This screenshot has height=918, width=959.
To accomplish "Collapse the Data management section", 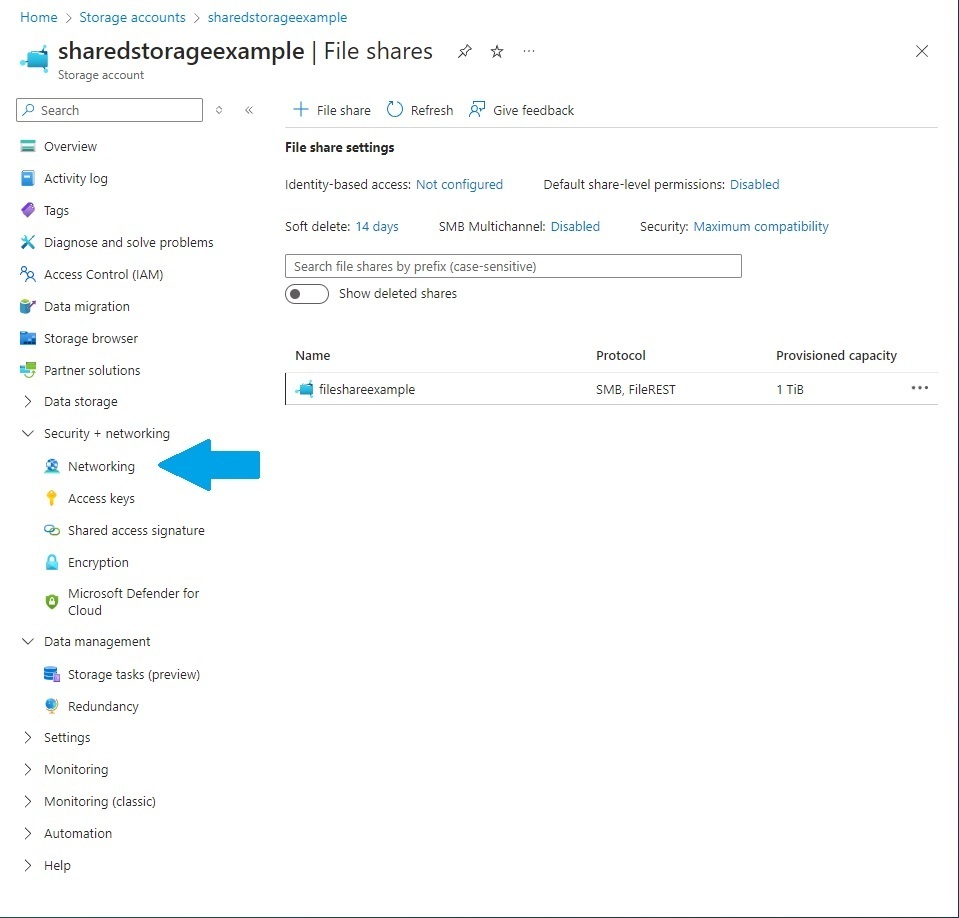I will [28, 641].
